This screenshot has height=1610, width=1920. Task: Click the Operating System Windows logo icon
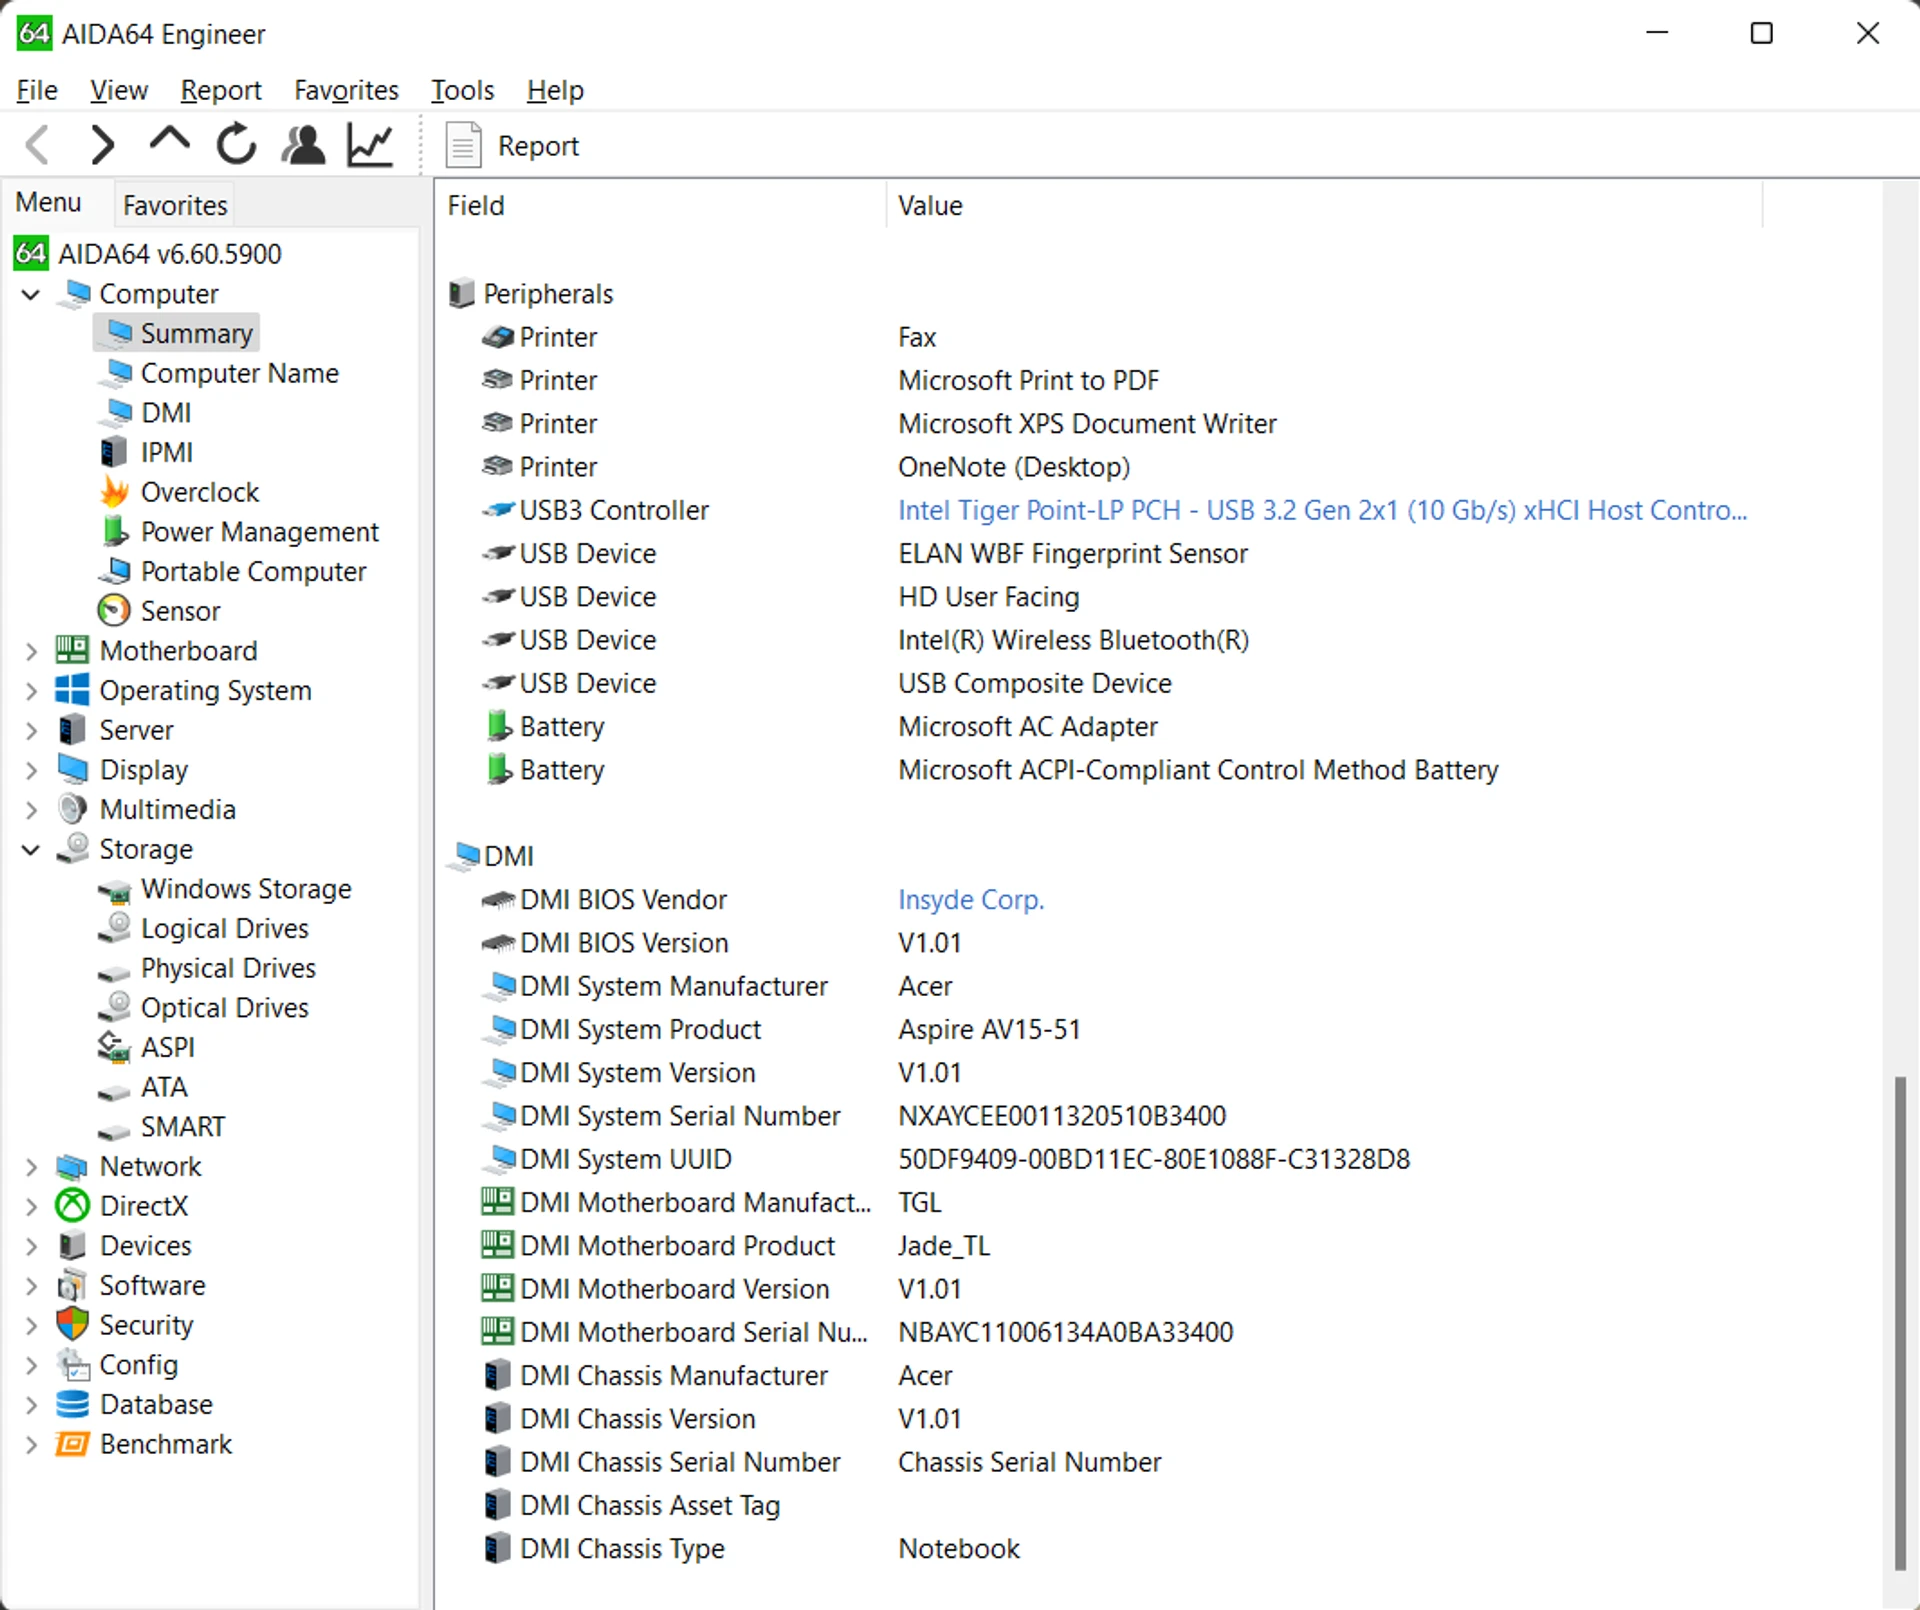pyautogui.click(x=72, y=690)
